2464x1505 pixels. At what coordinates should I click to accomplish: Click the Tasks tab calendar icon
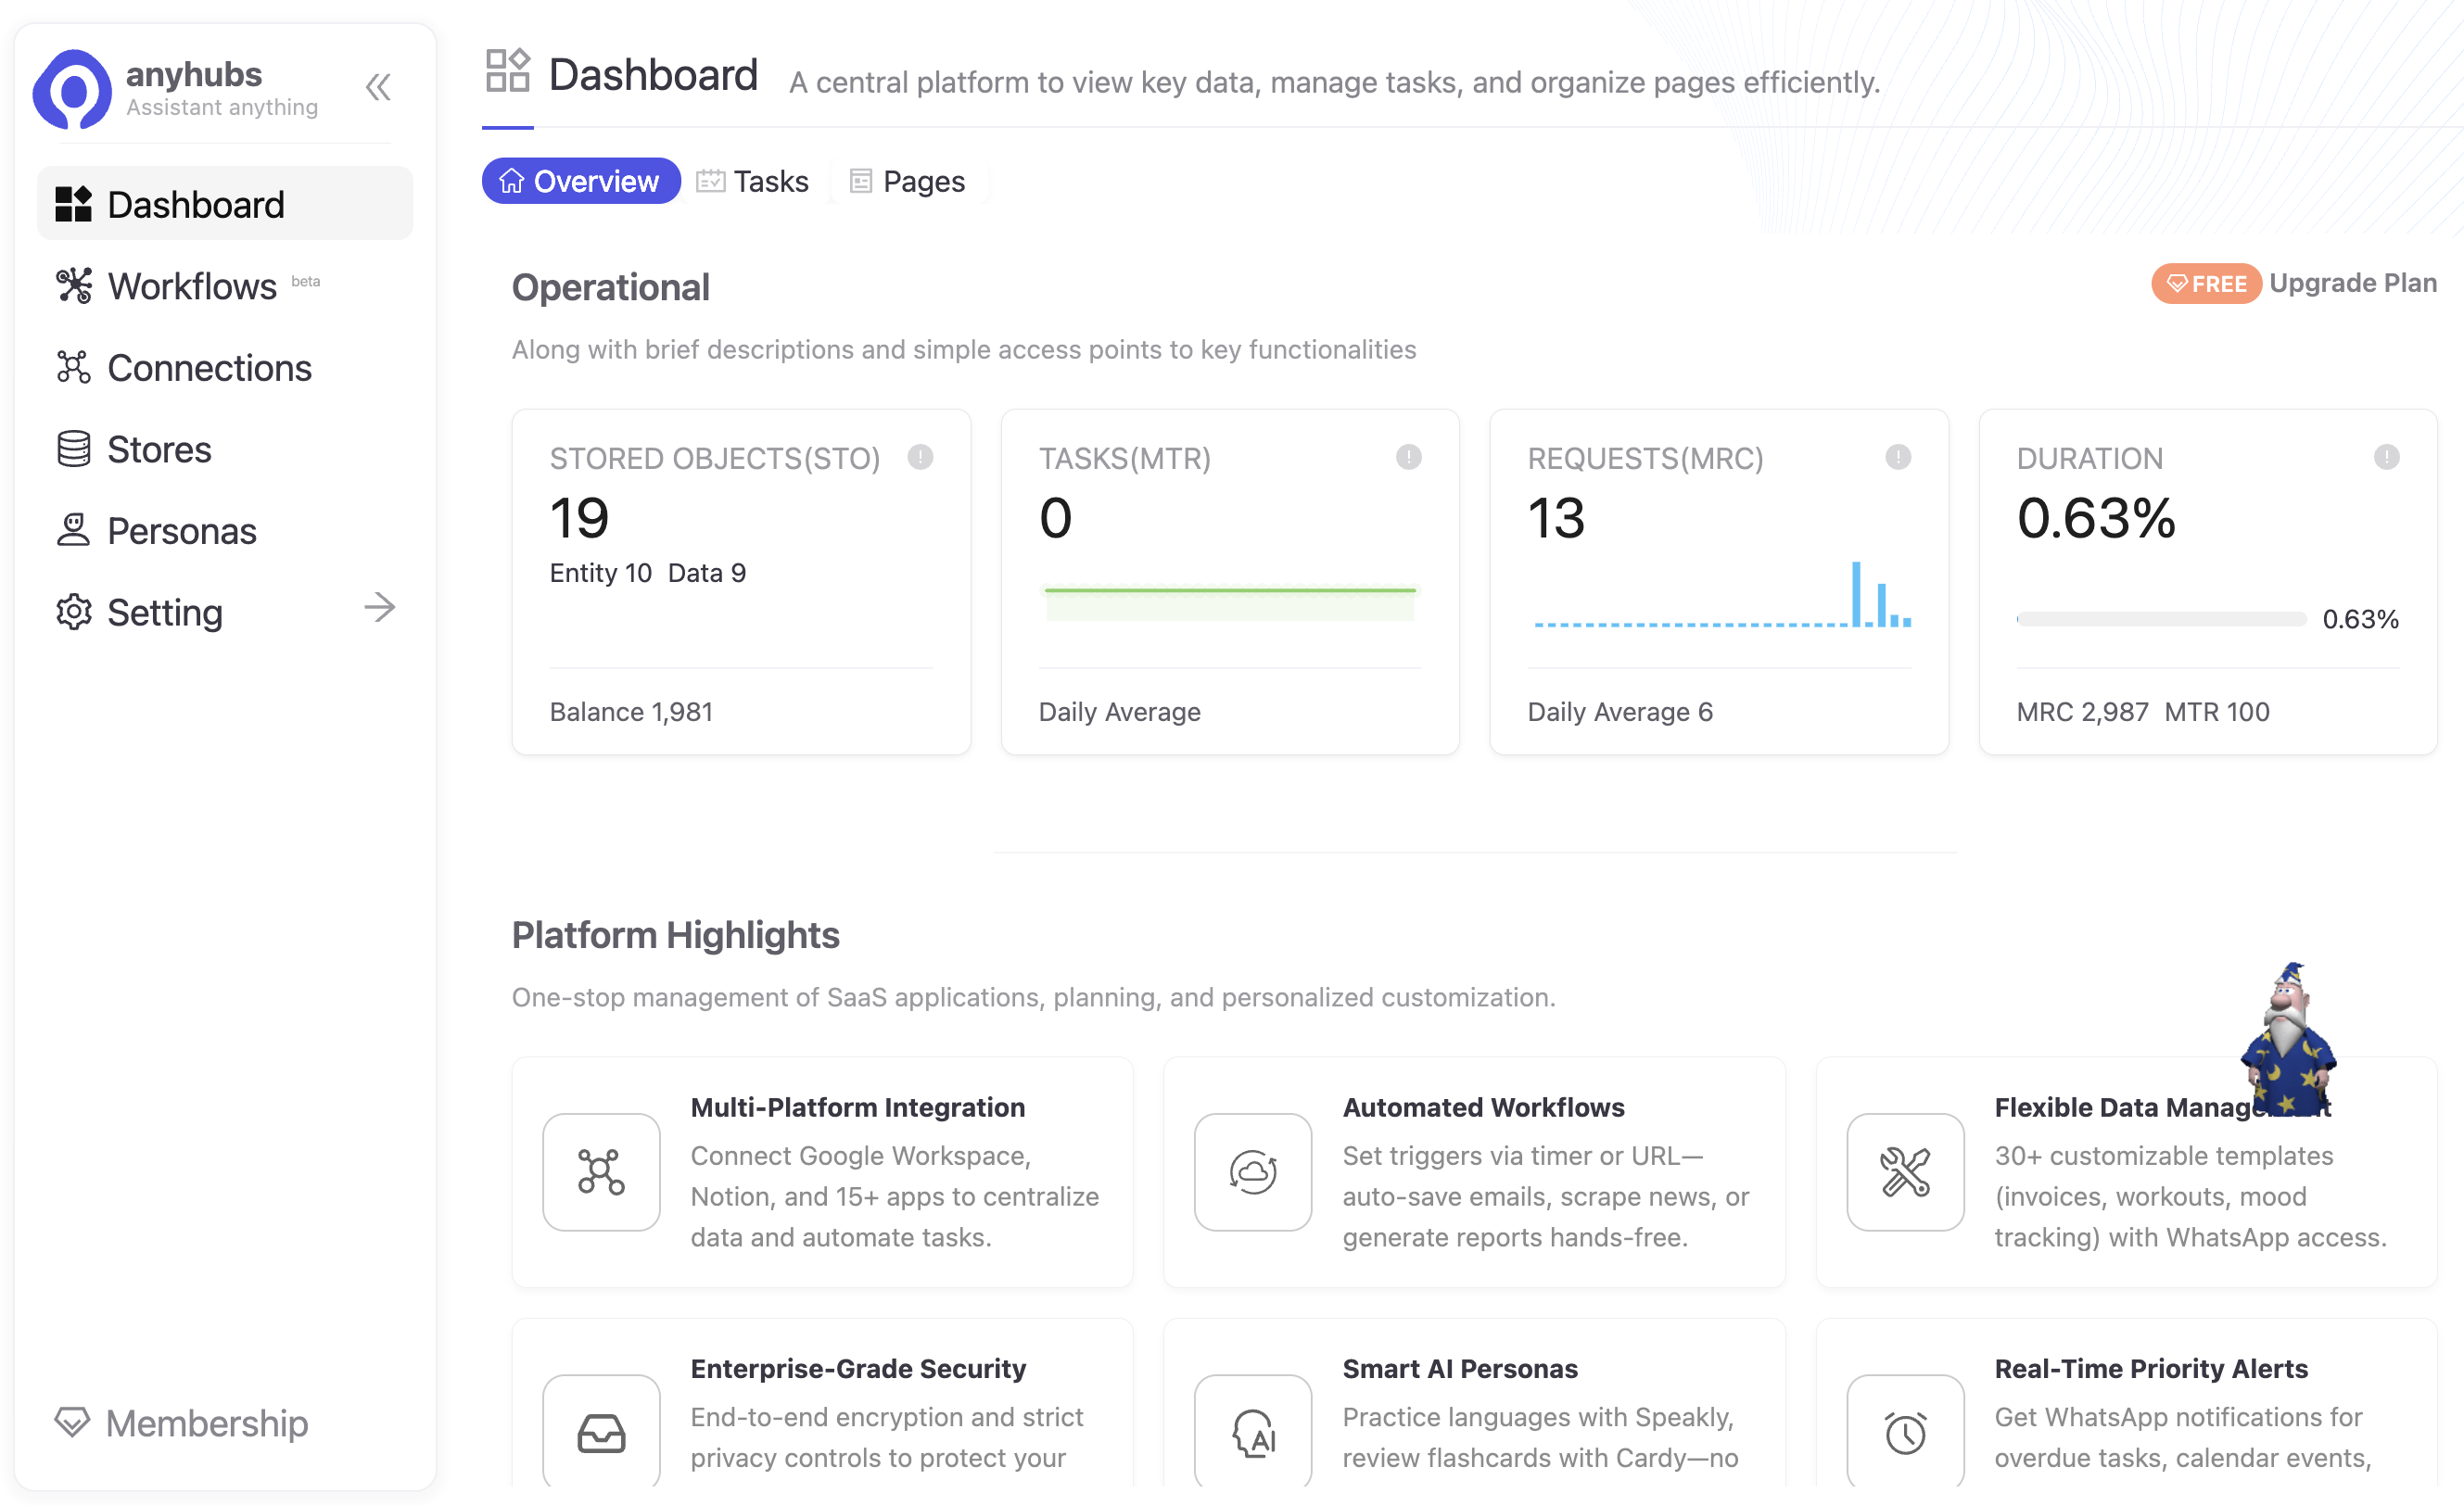click(x=710, y=181)
